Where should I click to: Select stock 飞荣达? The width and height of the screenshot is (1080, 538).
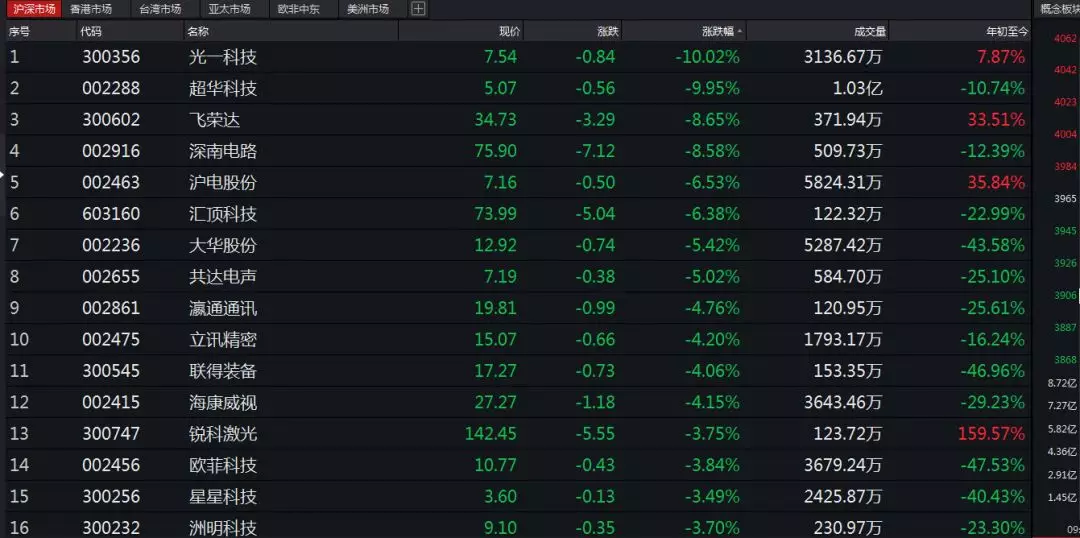[x=215, y=120]
